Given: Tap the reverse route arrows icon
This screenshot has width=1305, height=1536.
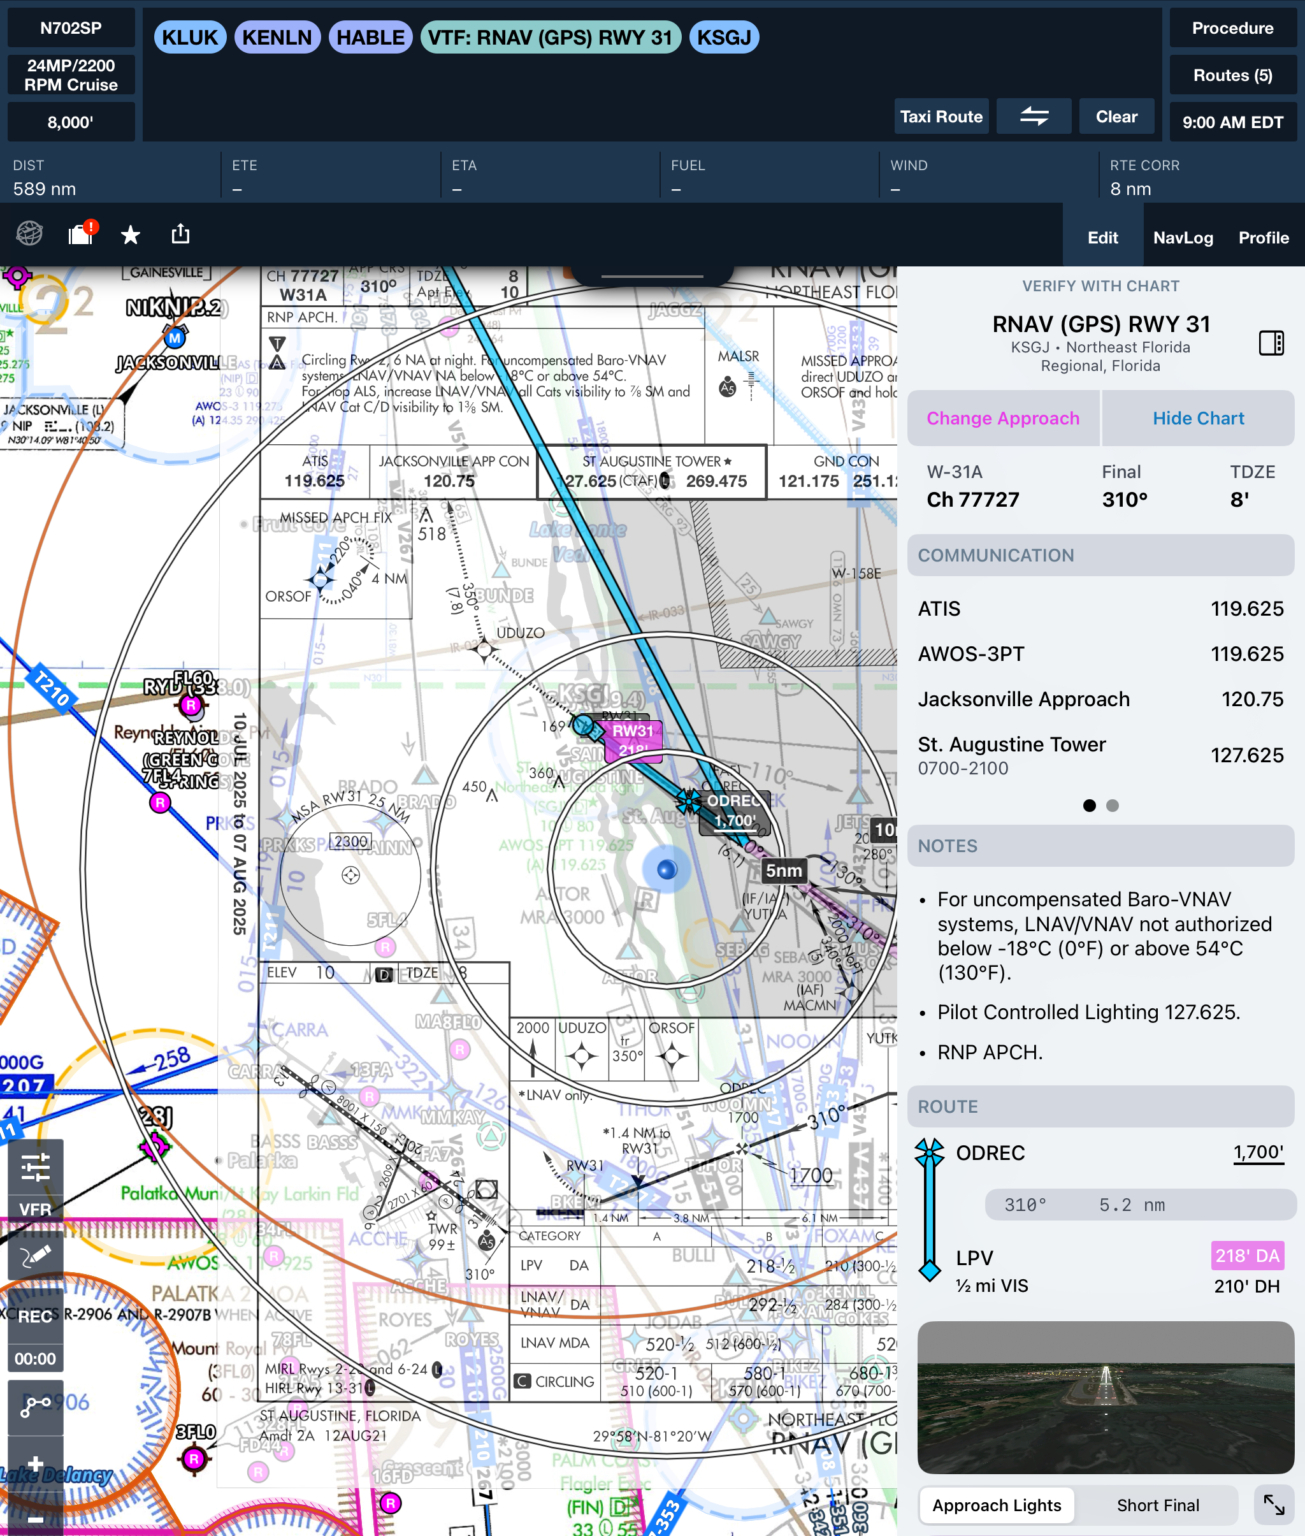Looking at the screenshot, I should tap(1034, 116).
